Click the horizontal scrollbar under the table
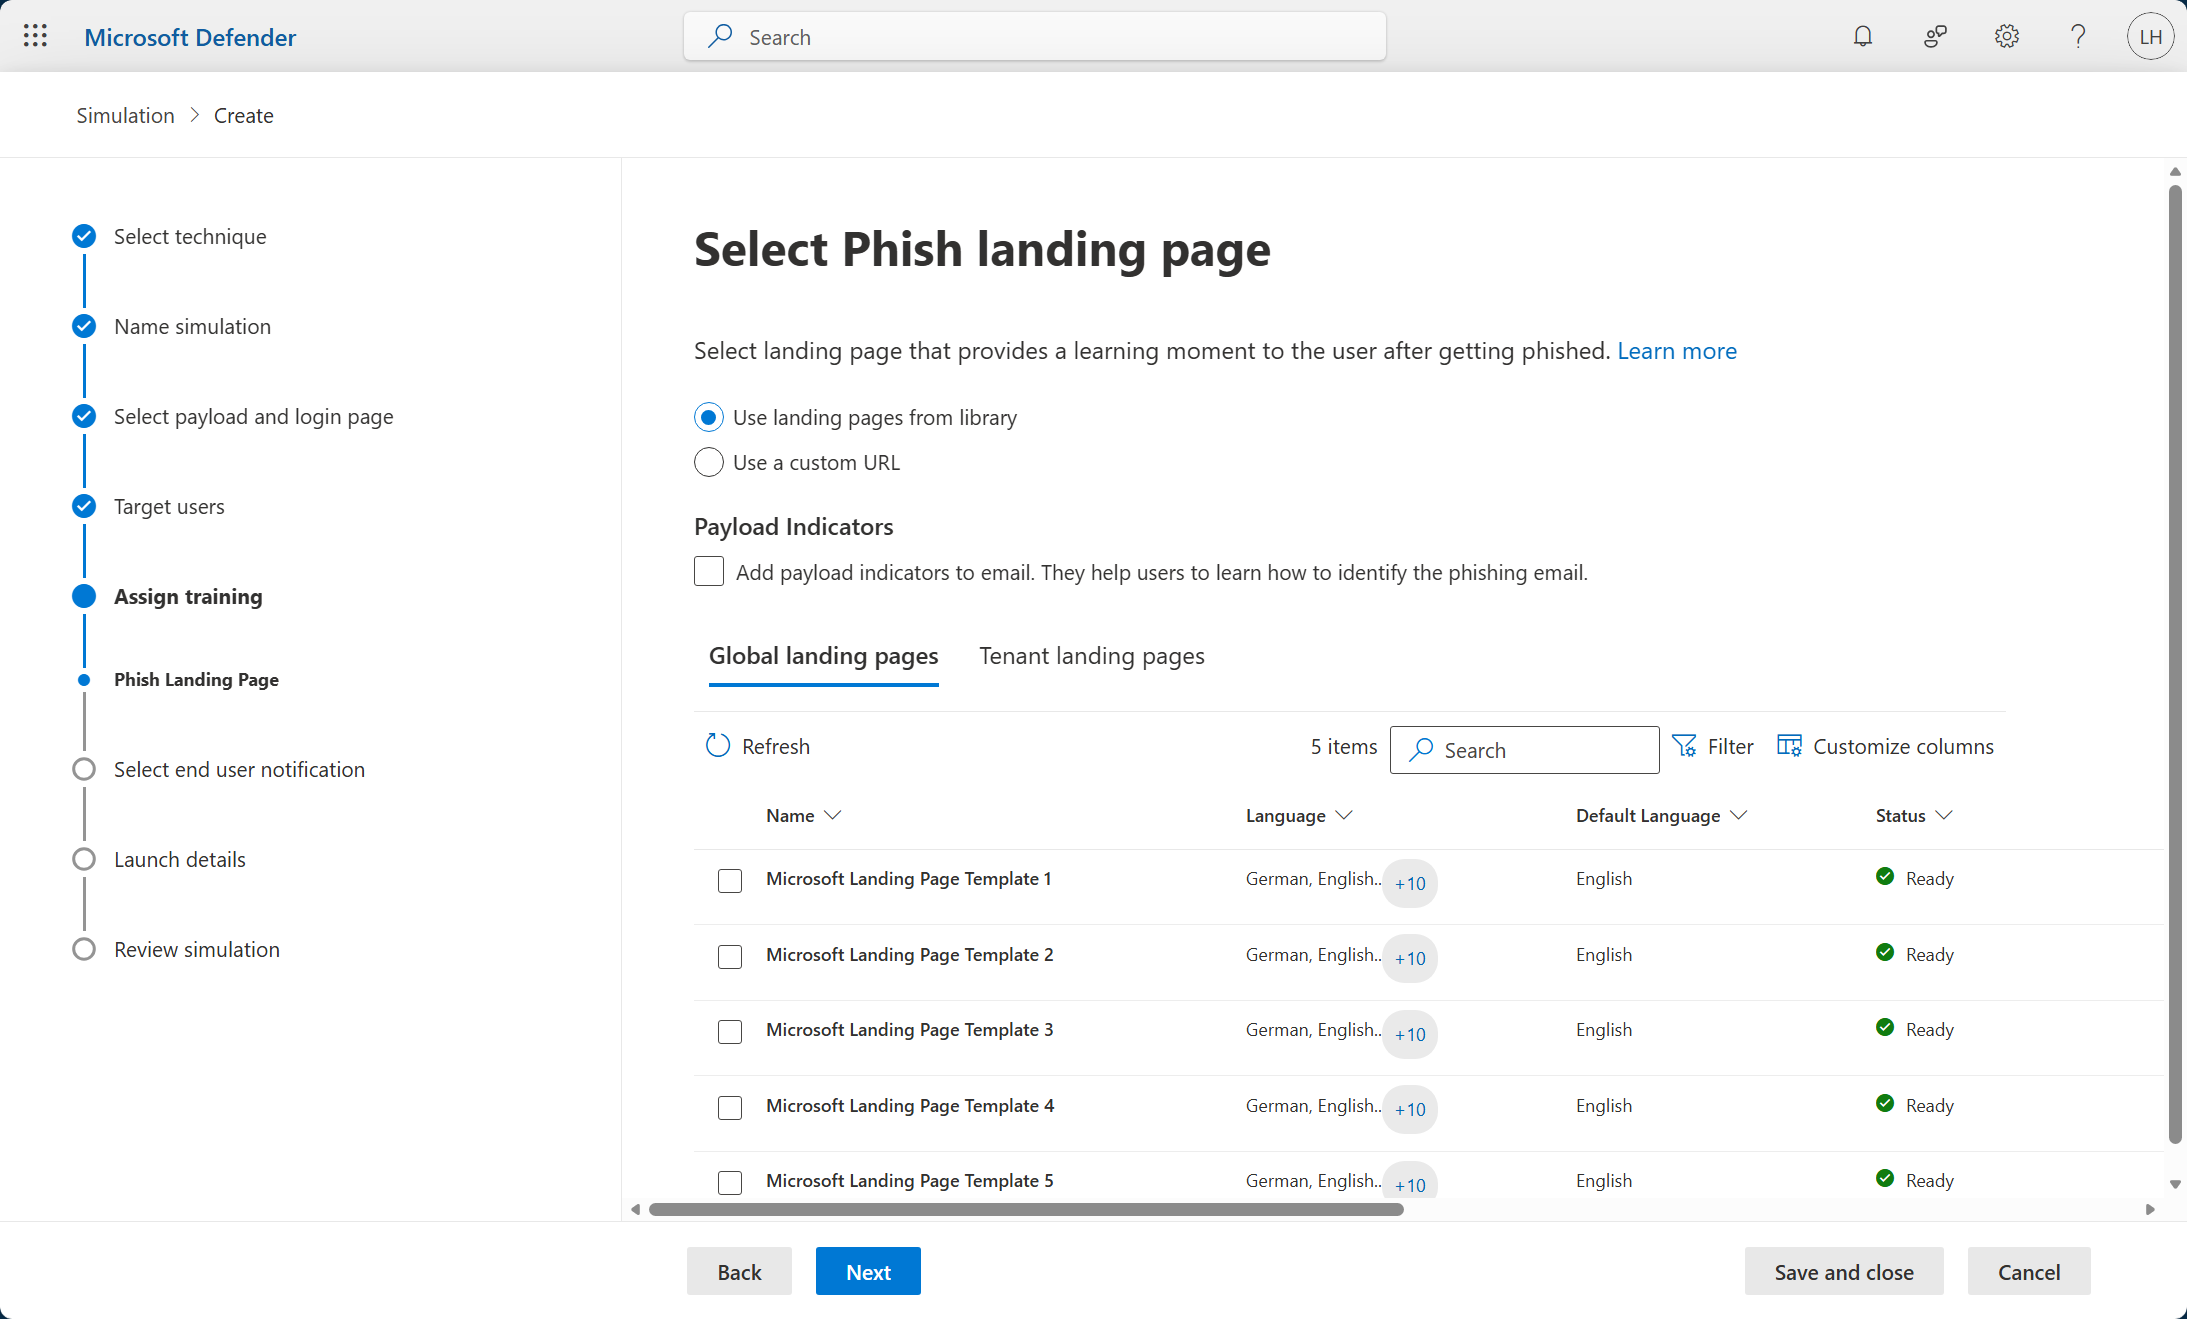The image size is (2187, 1319). point(1025,1209)
